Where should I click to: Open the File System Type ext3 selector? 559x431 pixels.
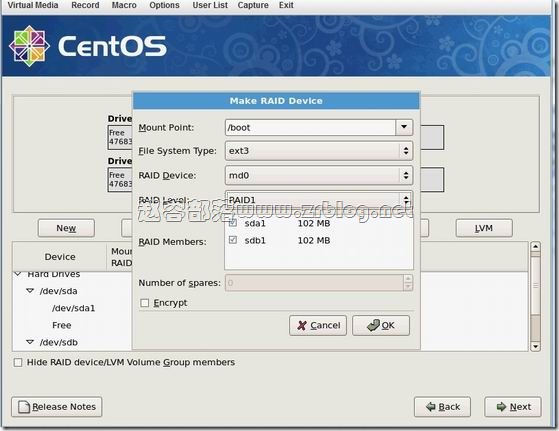(x=319, y=150)
